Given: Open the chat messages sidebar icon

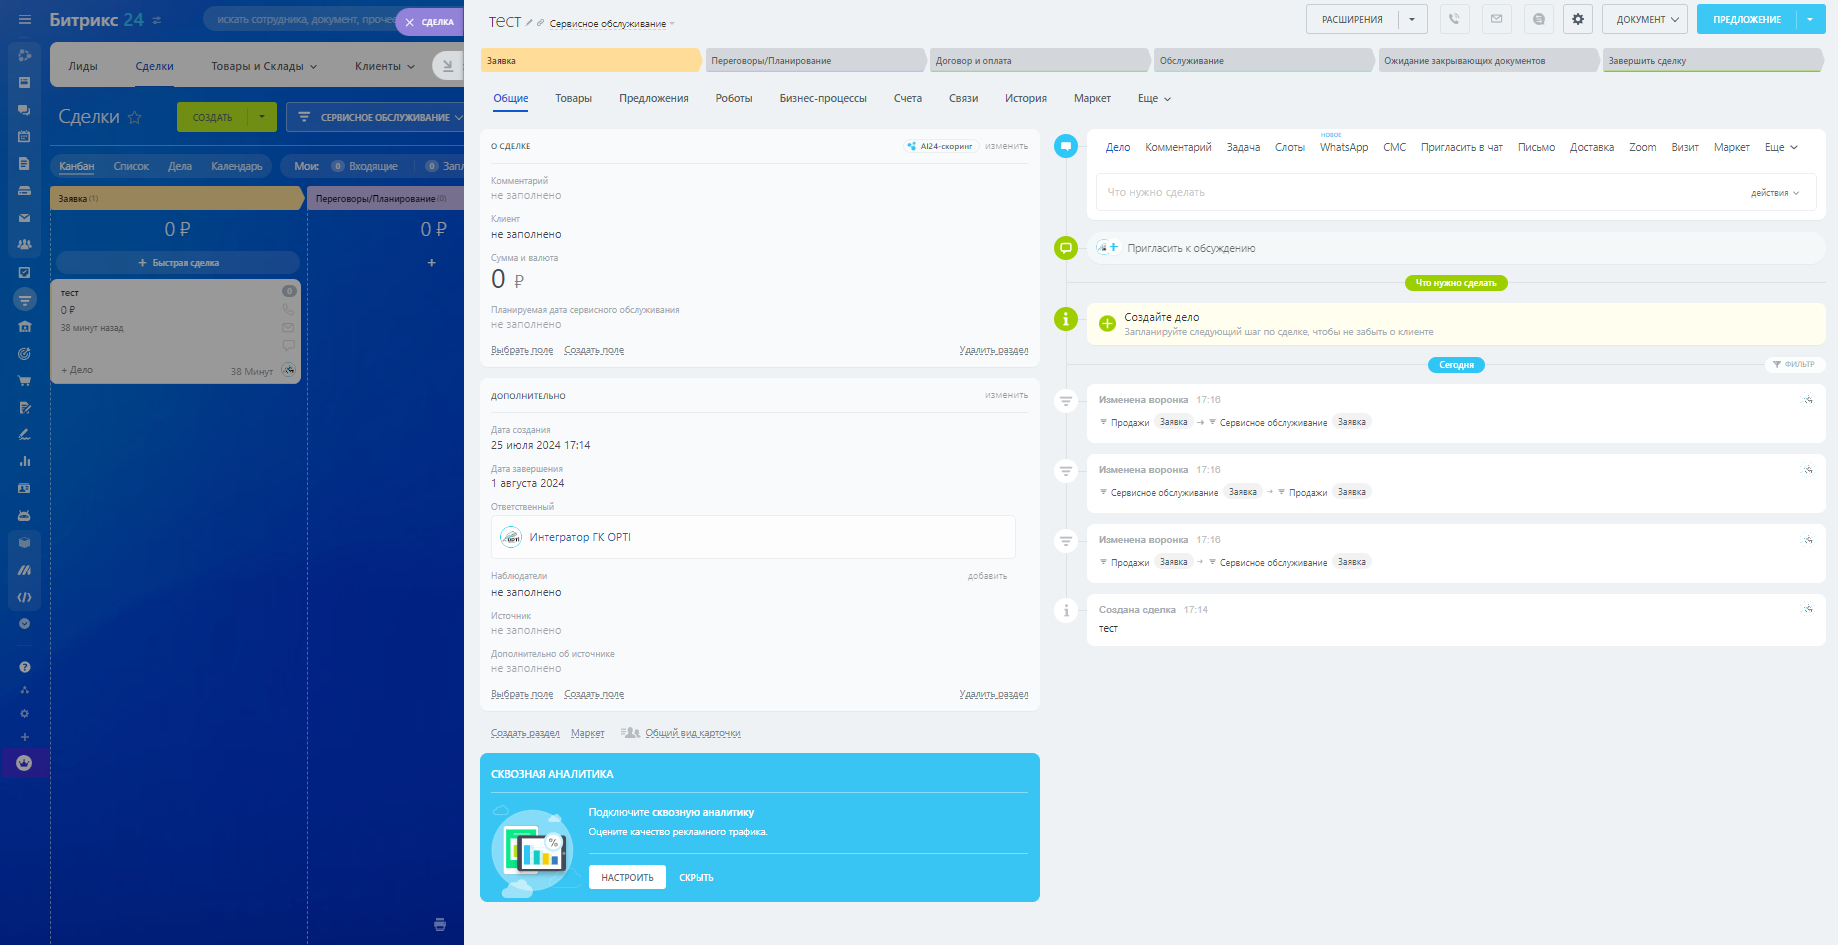Looking at the screenshot, I should [x=25, y=110].
